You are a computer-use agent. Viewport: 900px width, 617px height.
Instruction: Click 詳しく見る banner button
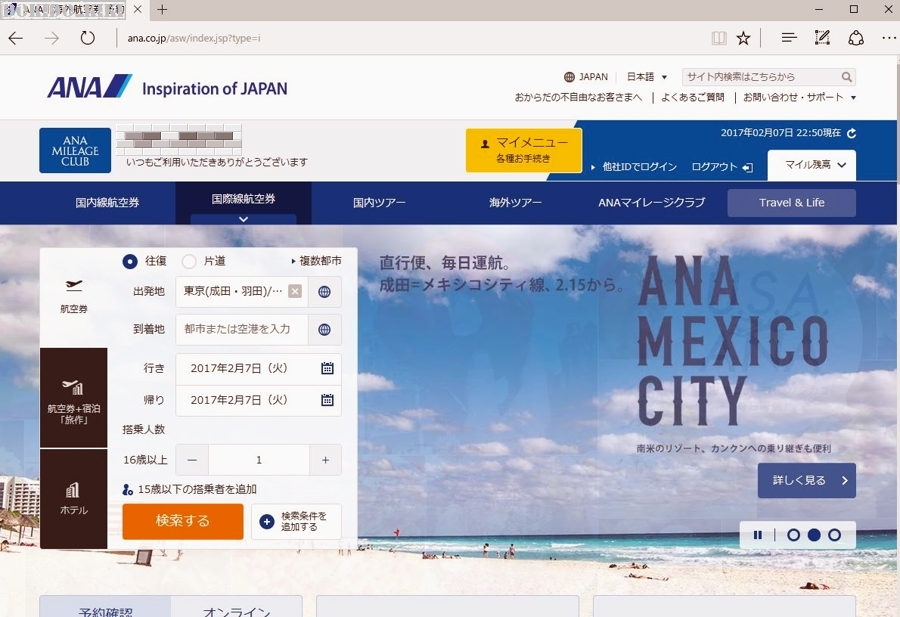[806, 480]
